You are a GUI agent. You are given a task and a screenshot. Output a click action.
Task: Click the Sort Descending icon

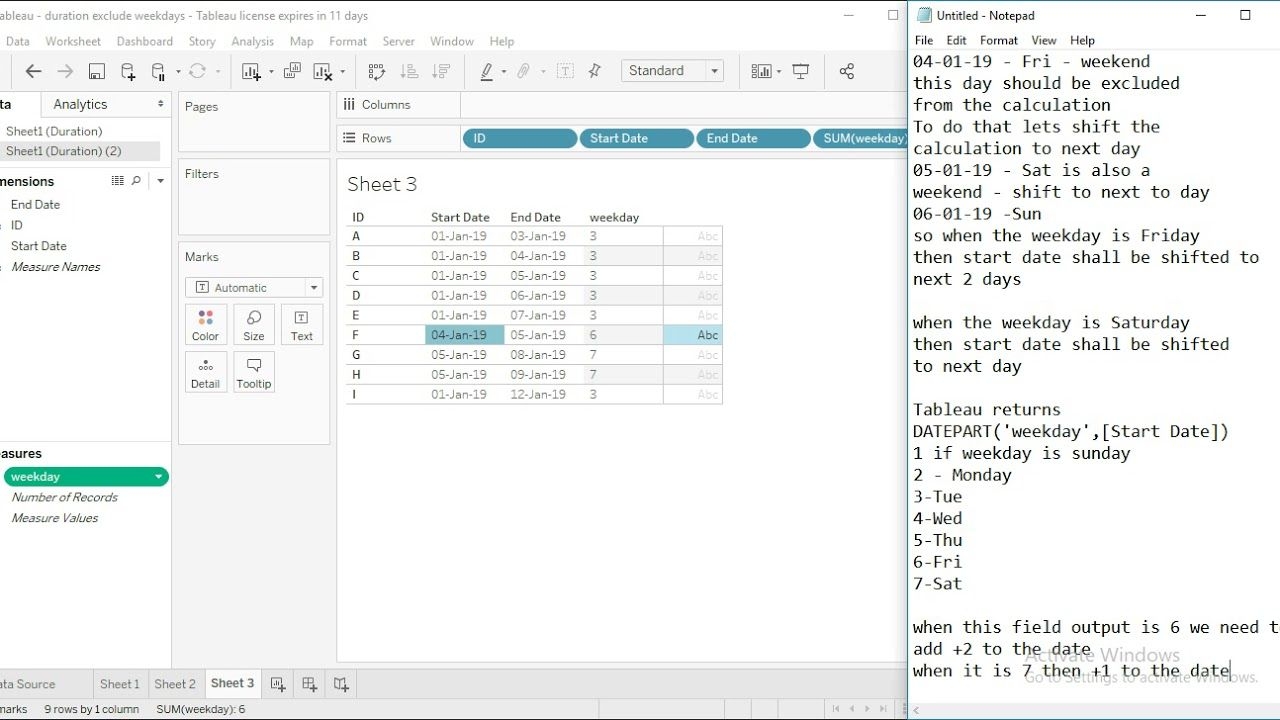point(441,71)
